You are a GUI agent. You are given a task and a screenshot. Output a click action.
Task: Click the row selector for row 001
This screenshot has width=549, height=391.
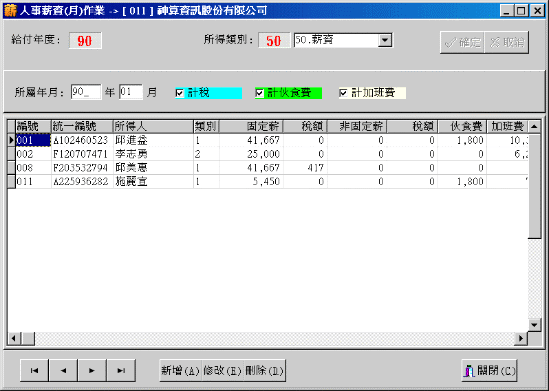click(12, 140)
